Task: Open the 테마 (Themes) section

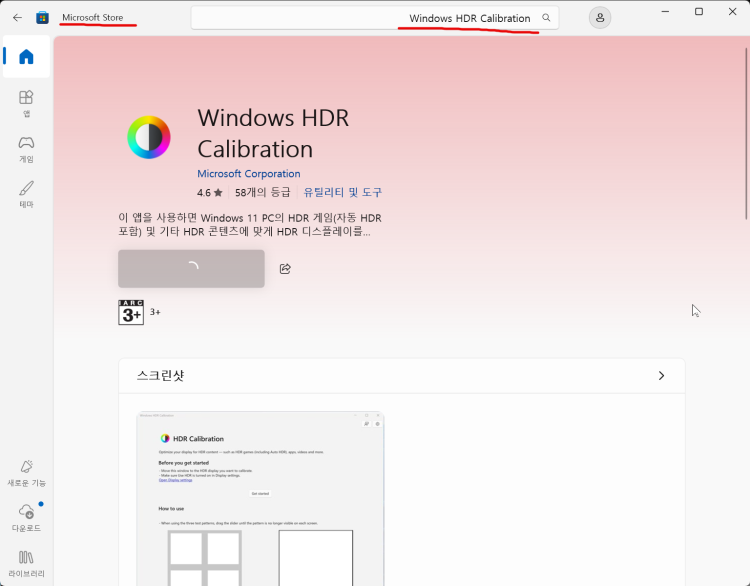Action: [x=26, y=194]
